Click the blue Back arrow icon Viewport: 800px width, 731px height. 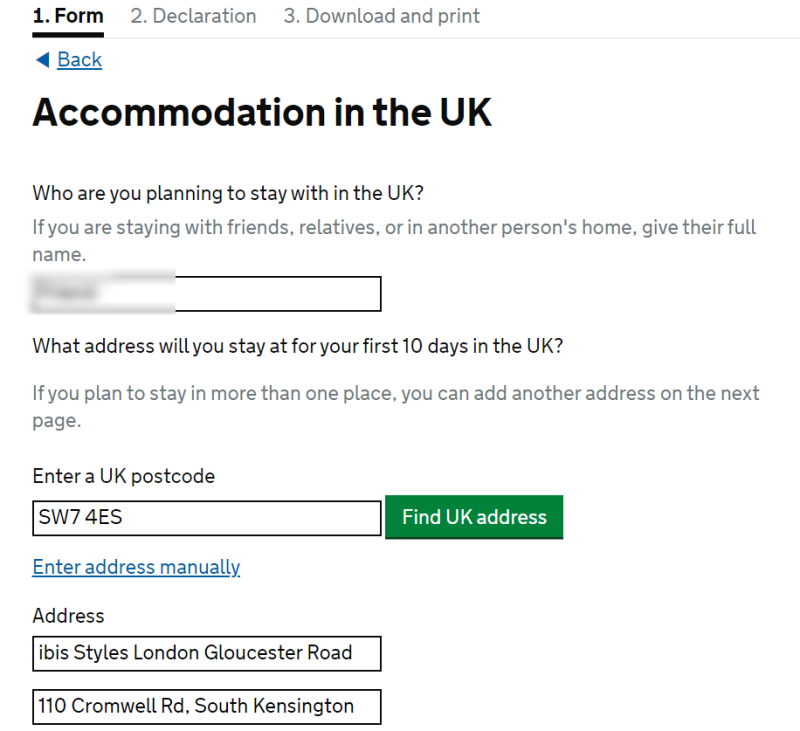coord(41,60)
